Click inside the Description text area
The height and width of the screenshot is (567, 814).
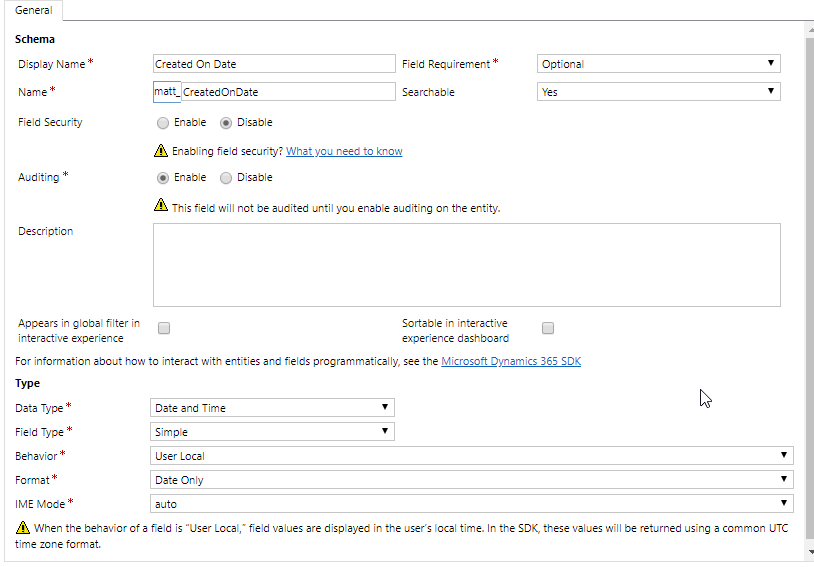tap(467, 265)
